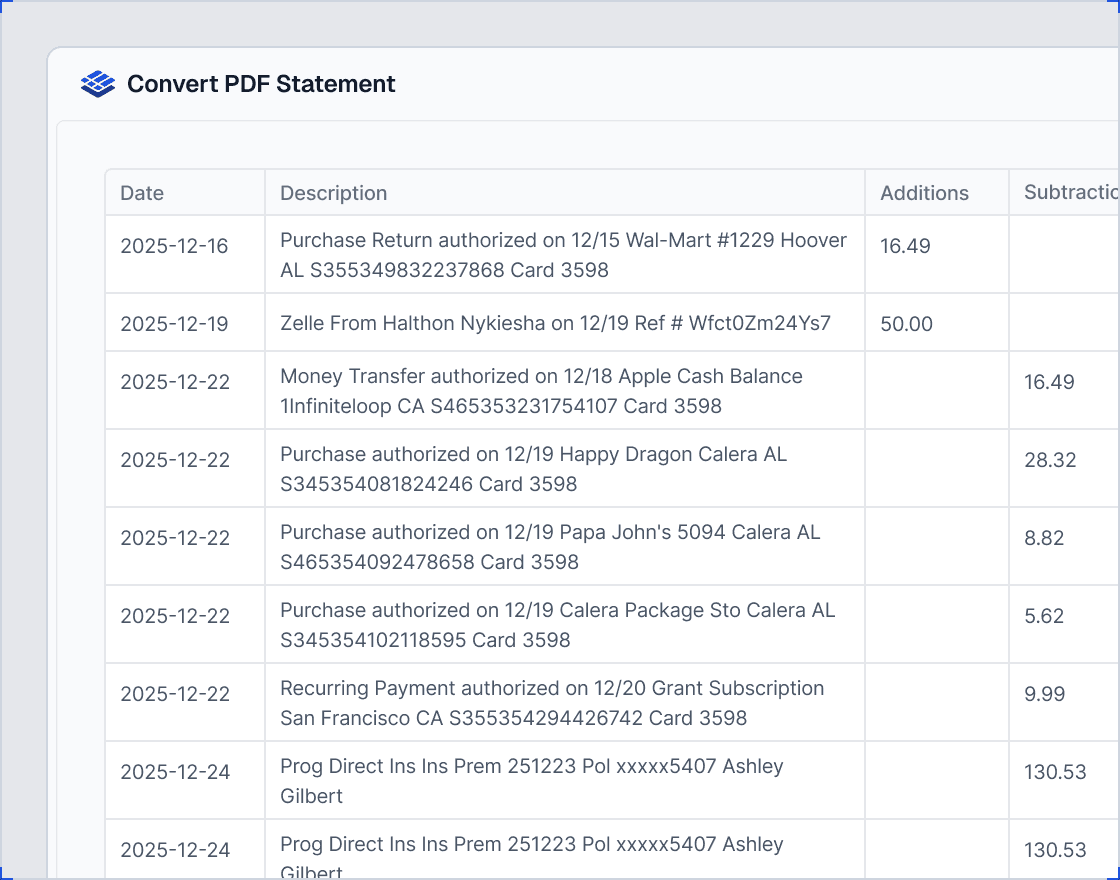The image size is (1120, 880).
Task: Click the 8.82 subtraction amount
Action: click(1044, 537)
